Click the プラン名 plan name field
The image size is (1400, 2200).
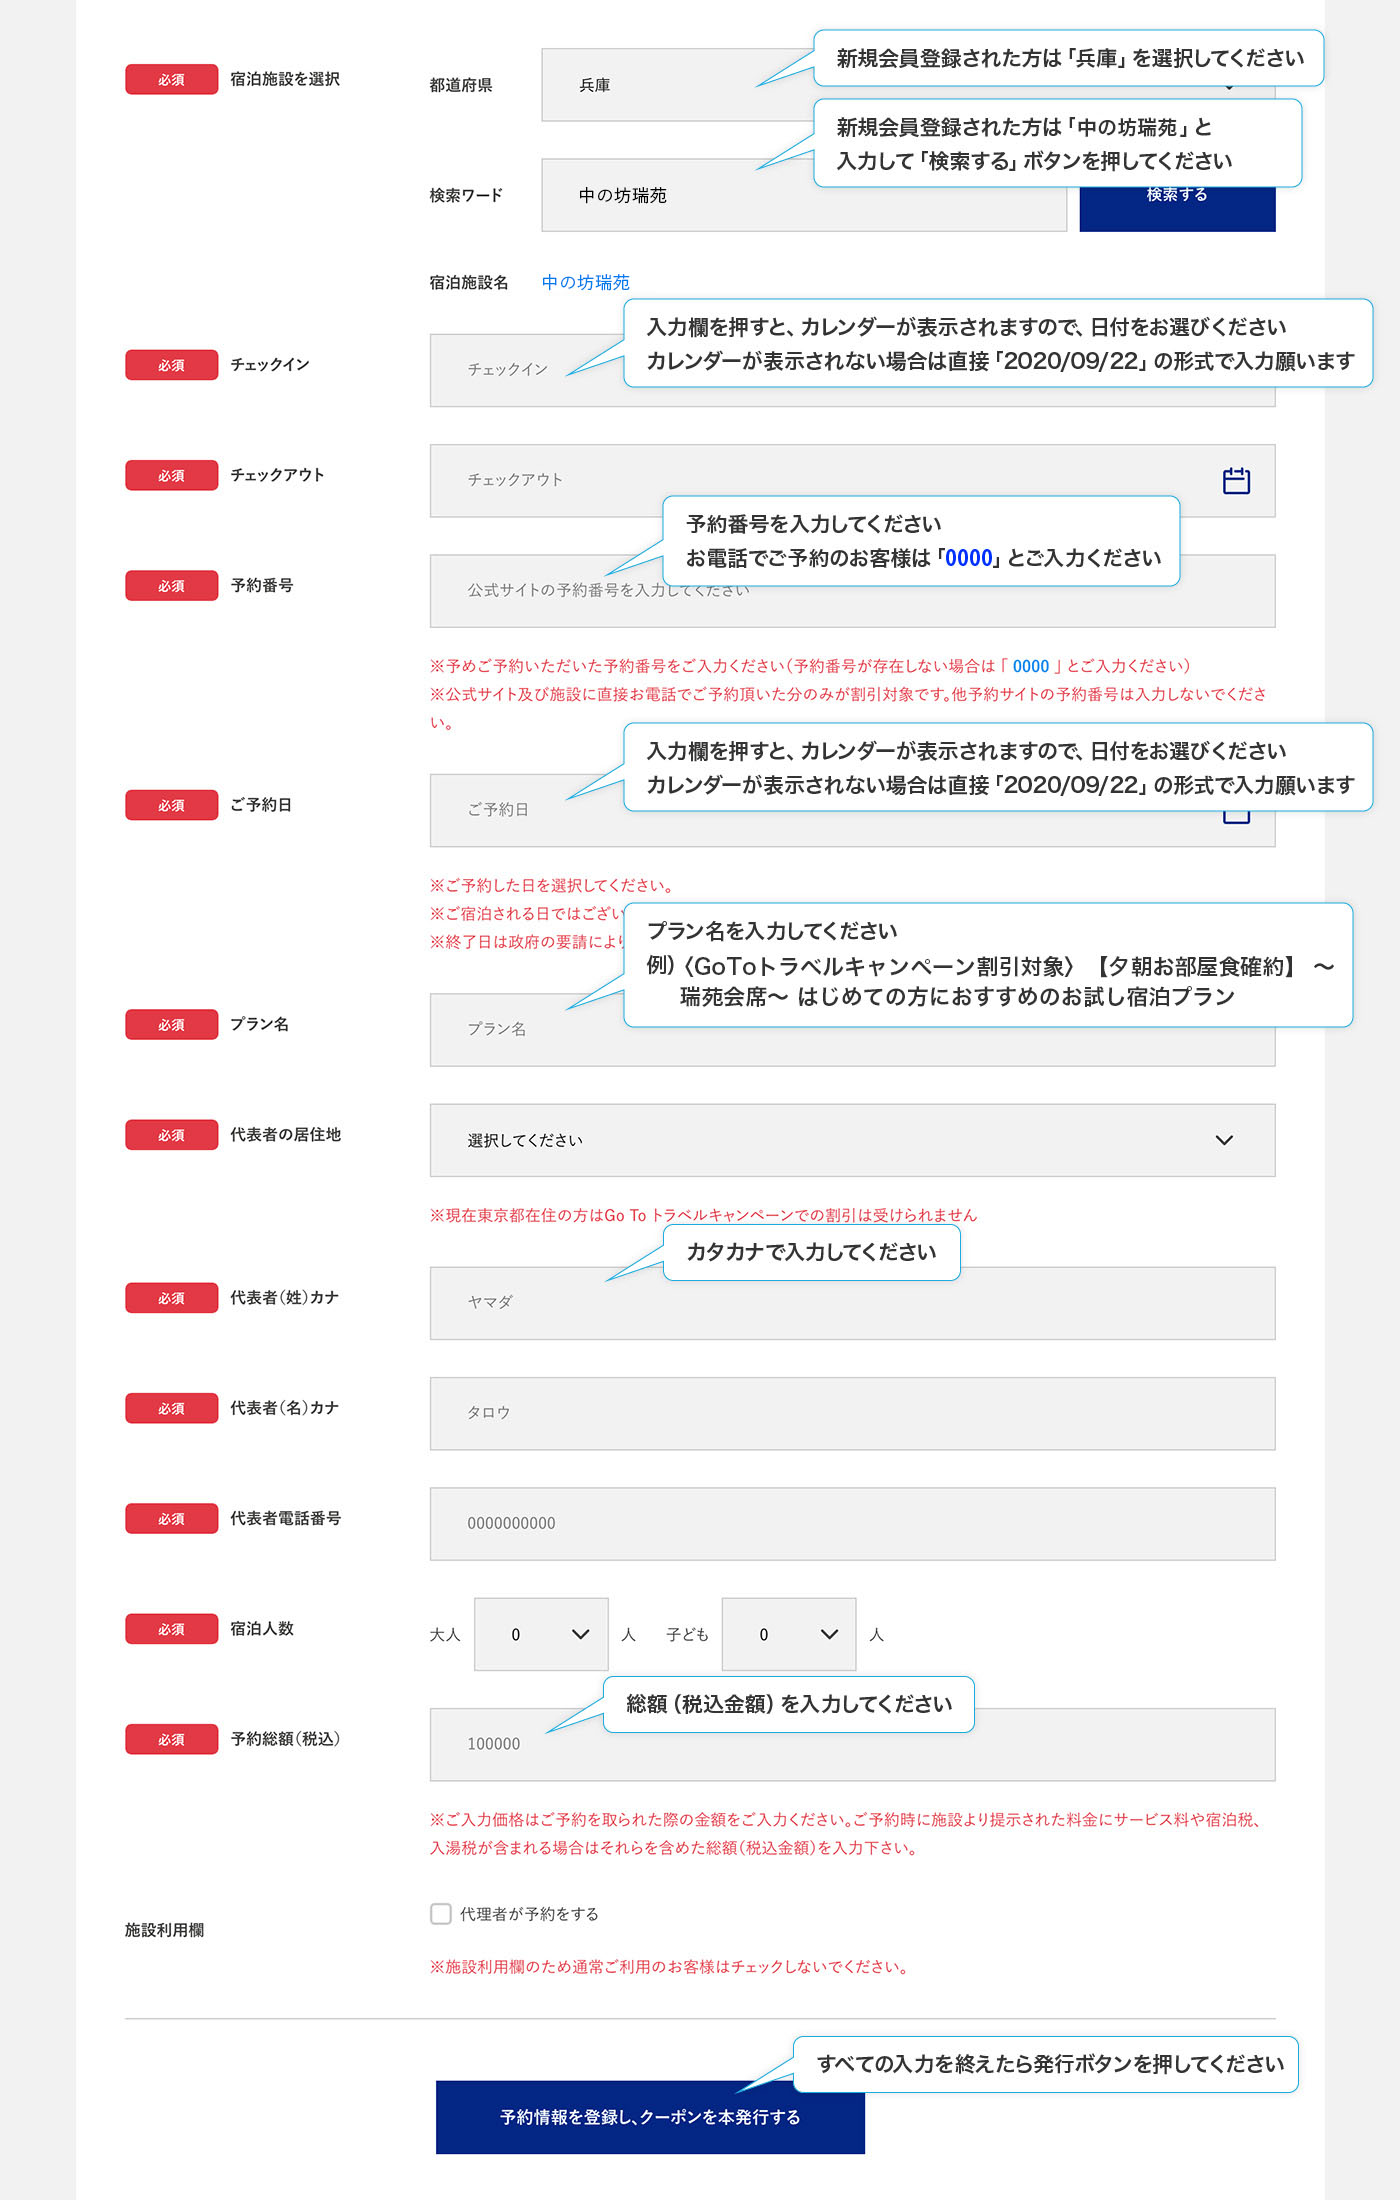click(852, 1030)
